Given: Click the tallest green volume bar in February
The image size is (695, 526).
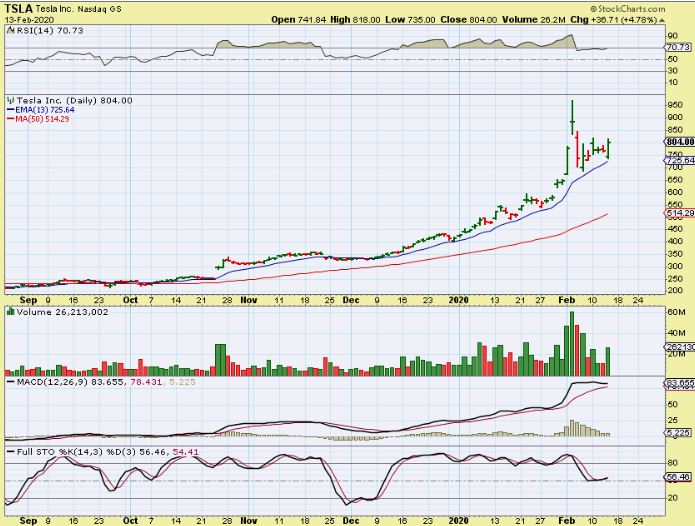Looking at the screenshot, I should point(572,343).
